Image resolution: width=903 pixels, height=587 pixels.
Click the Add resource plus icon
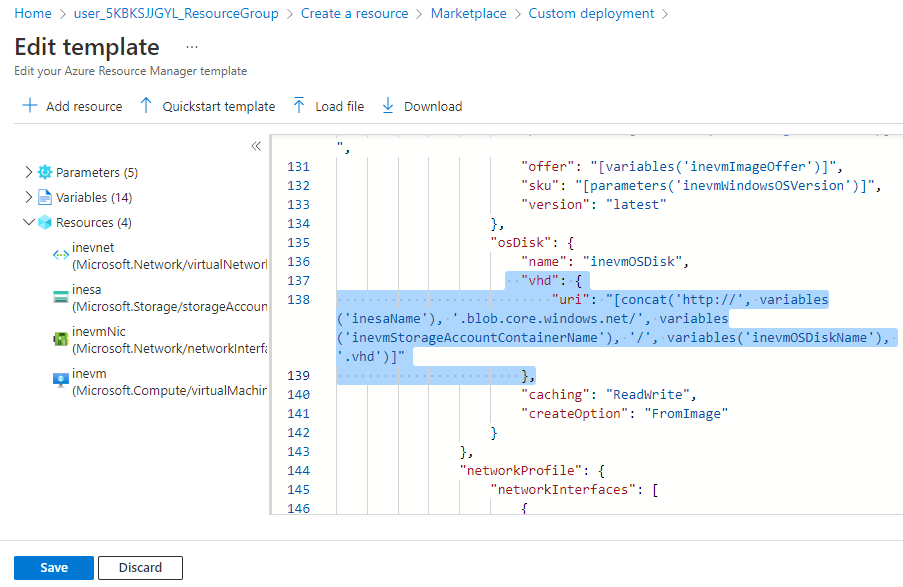pyautogui.click(x=29, y=106)
